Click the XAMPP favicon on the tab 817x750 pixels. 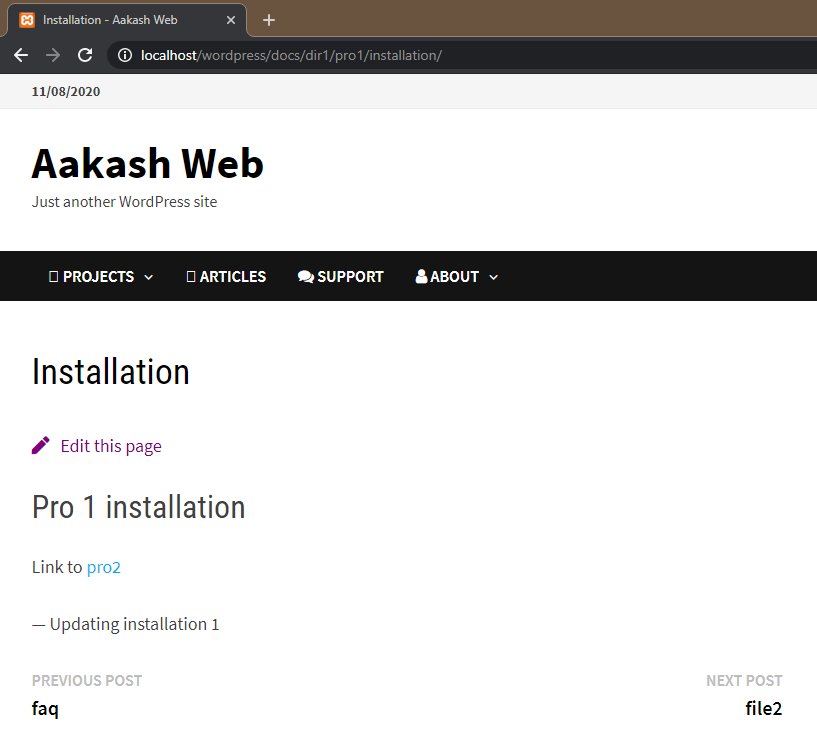point(27,20)
